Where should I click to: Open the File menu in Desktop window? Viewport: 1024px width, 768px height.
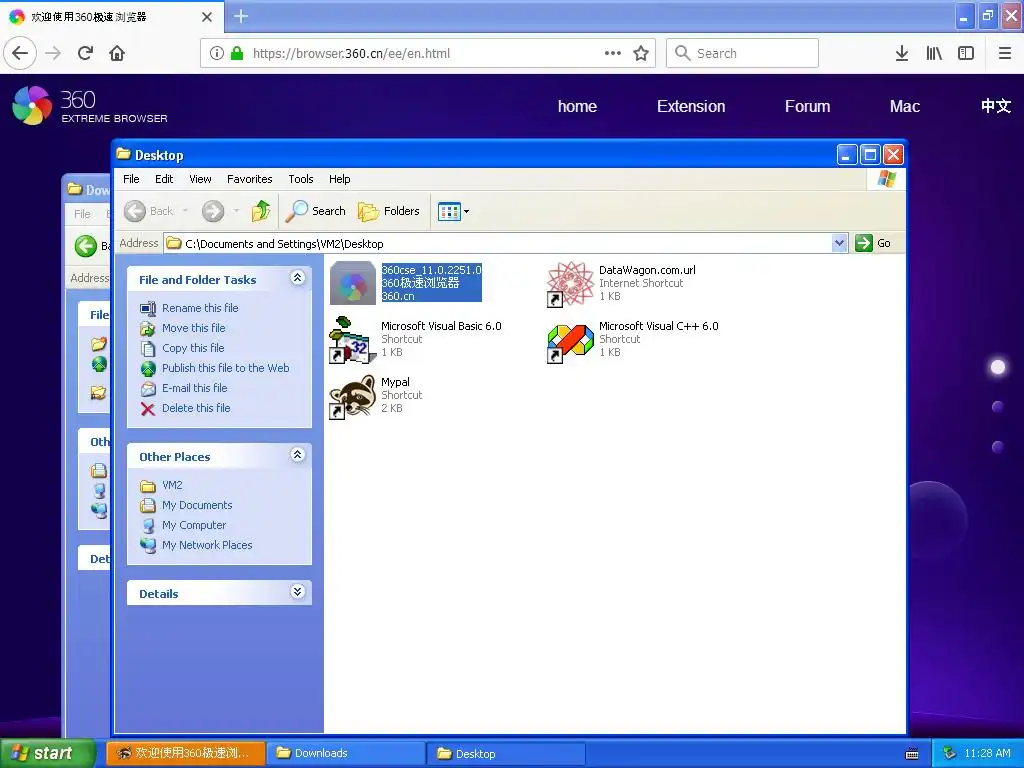coord(131,179)
